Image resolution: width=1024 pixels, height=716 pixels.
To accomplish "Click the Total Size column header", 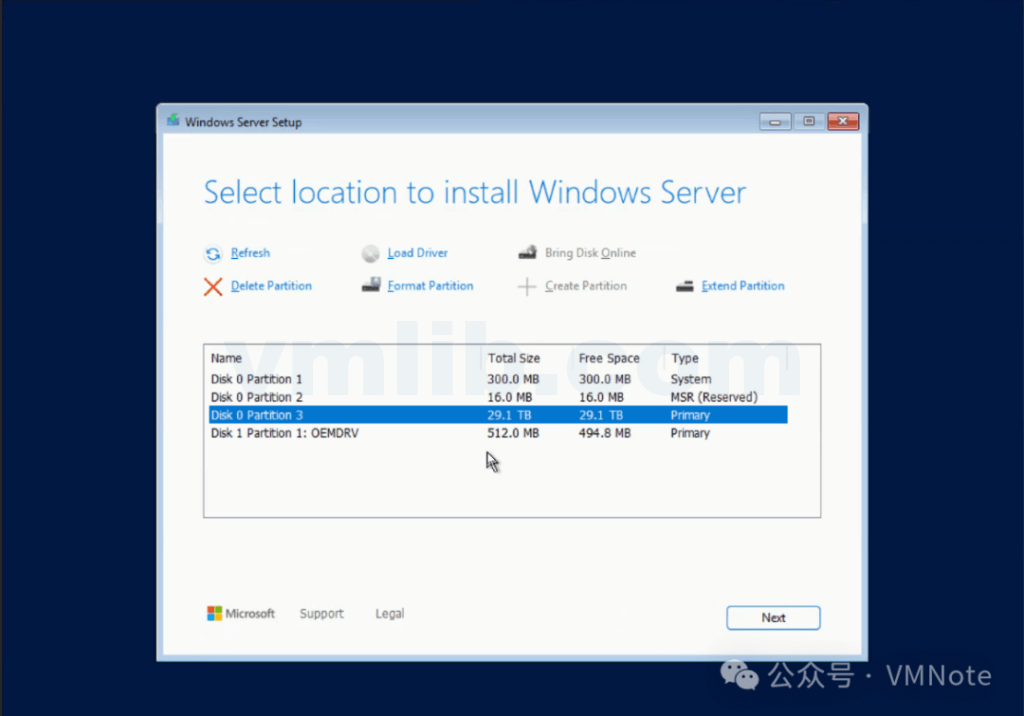I will (x=514, y=358).
